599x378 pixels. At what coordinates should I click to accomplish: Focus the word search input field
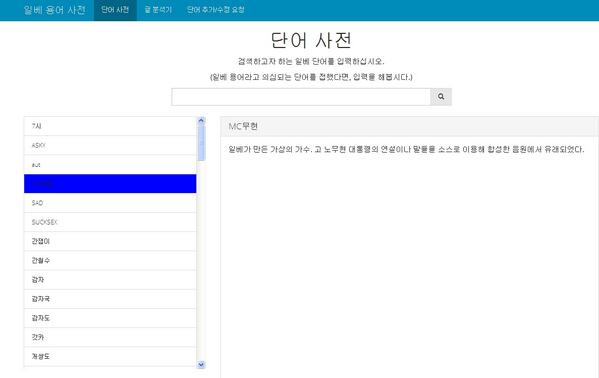pyautogui.click(x=301, y=97)
